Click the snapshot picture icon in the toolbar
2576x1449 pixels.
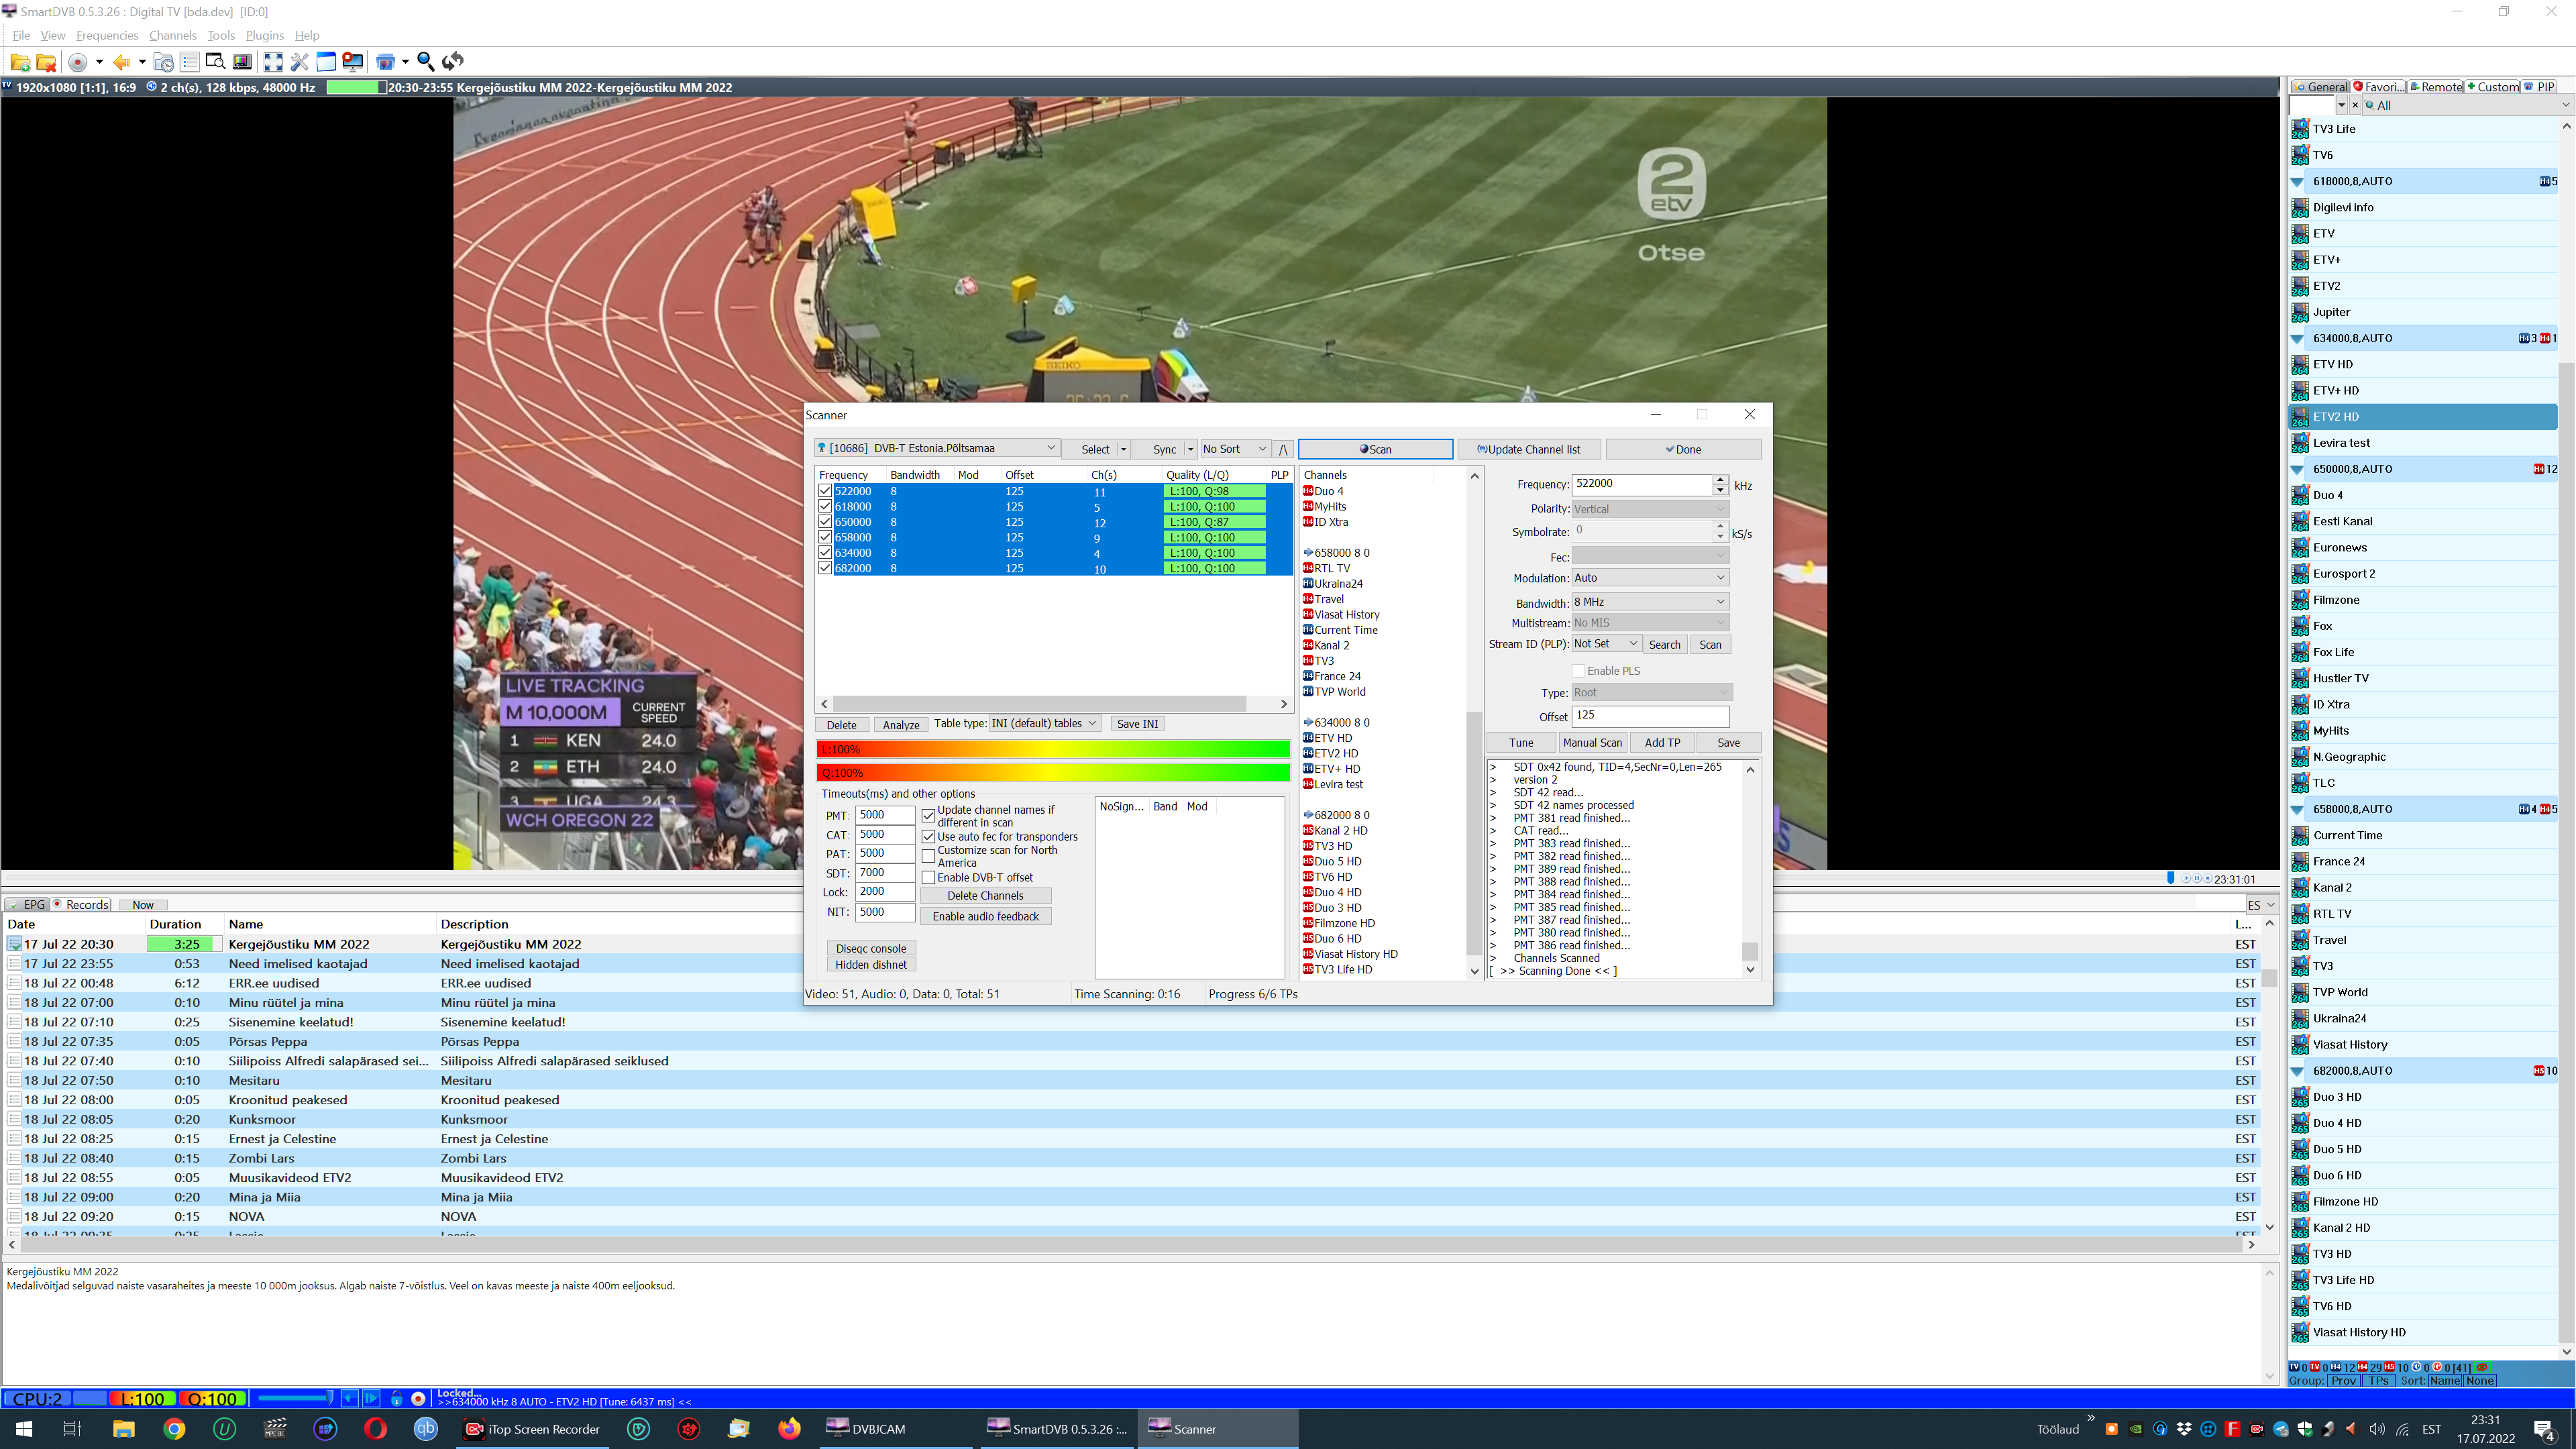(385, 62)
